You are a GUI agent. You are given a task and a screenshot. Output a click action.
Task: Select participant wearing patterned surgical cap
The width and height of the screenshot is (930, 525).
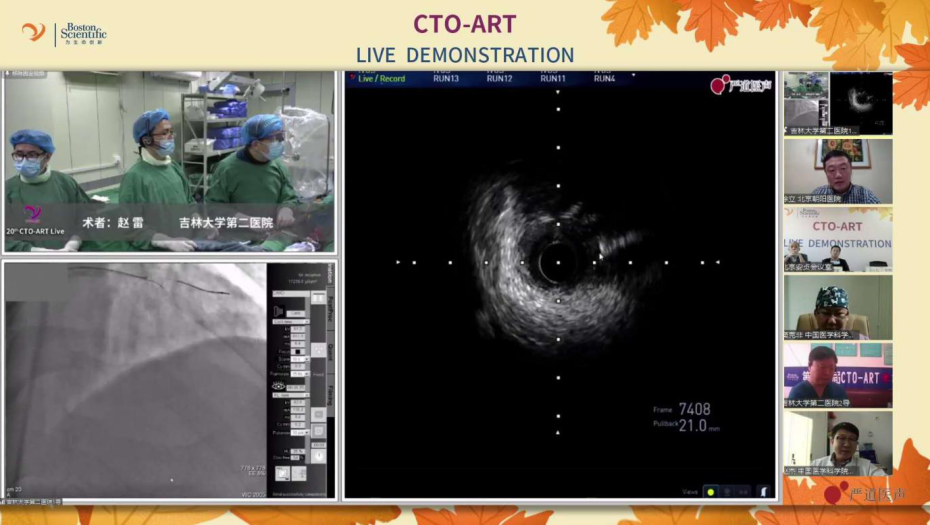coord(838,307)
